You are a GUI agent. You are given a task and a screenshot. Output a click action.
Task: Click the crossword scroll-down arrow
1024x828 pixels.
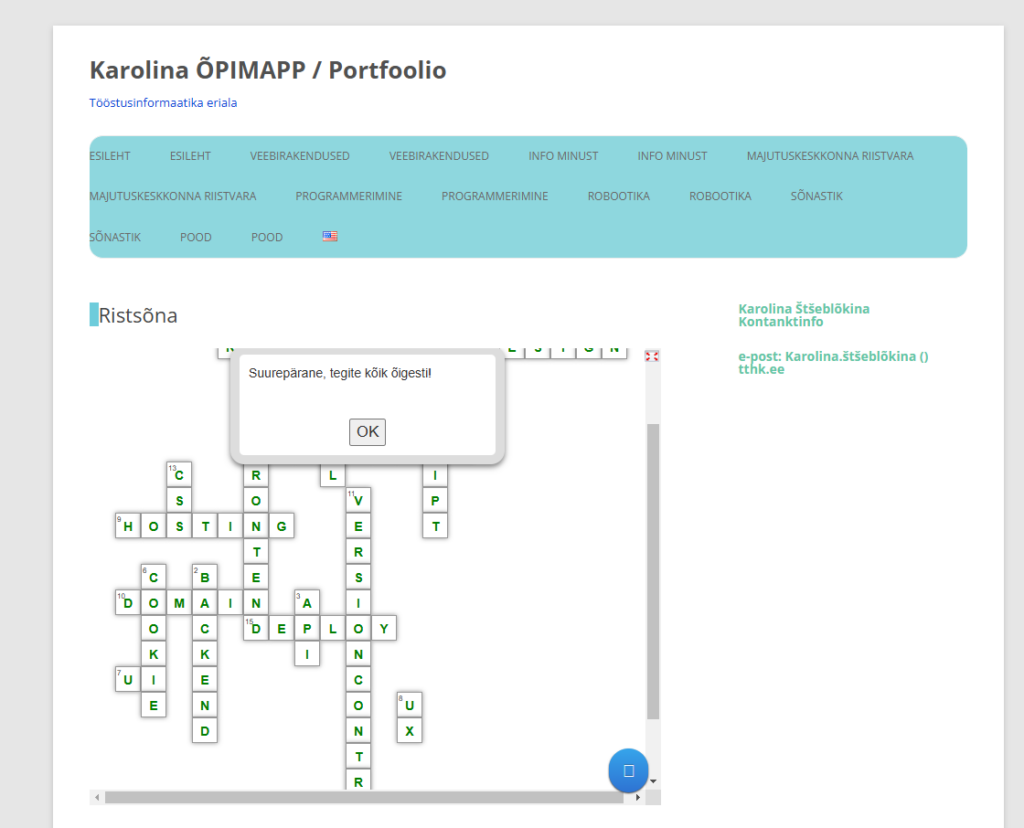click(x=653, y=781)
